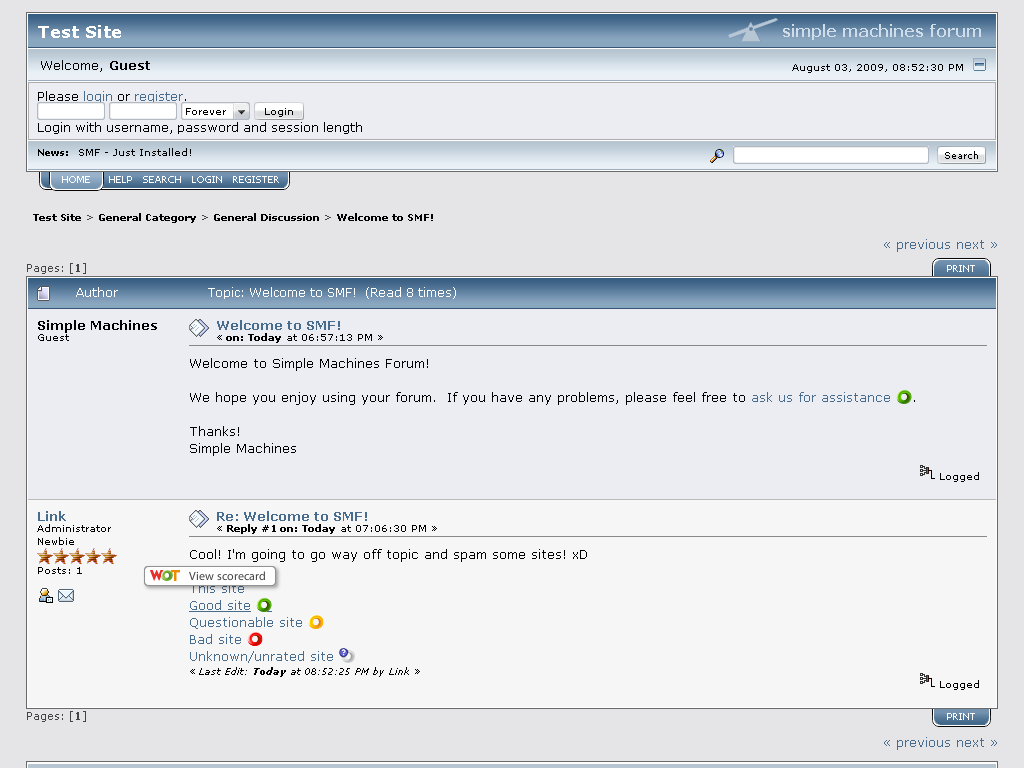This screenshot has height=768, width=1024.
Task: Click the Good site link
Action: 220,605
